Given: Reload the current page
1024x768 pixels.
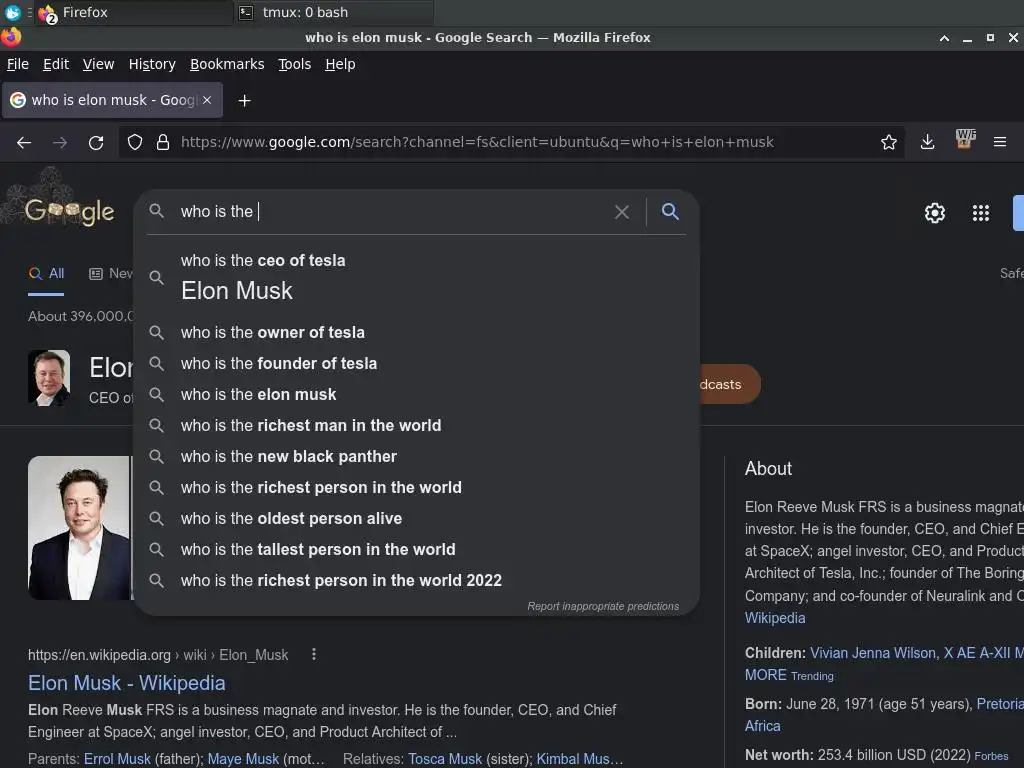Looking at the screenshot, I should click(x=96, y=142).
